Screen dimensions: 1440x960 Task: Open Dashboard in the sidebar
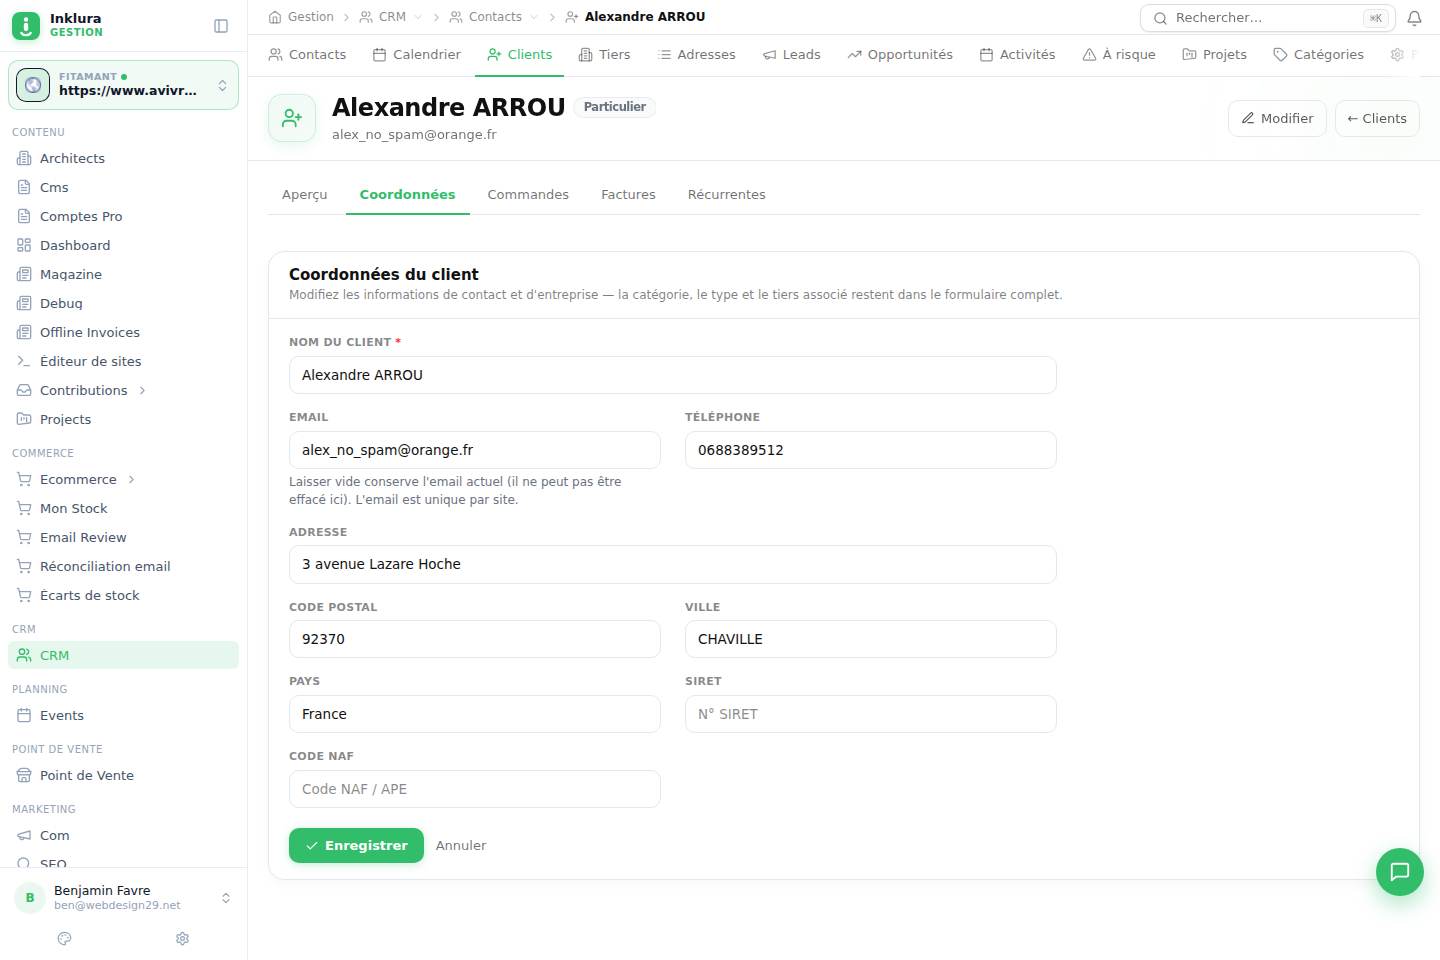pos(123,245)
